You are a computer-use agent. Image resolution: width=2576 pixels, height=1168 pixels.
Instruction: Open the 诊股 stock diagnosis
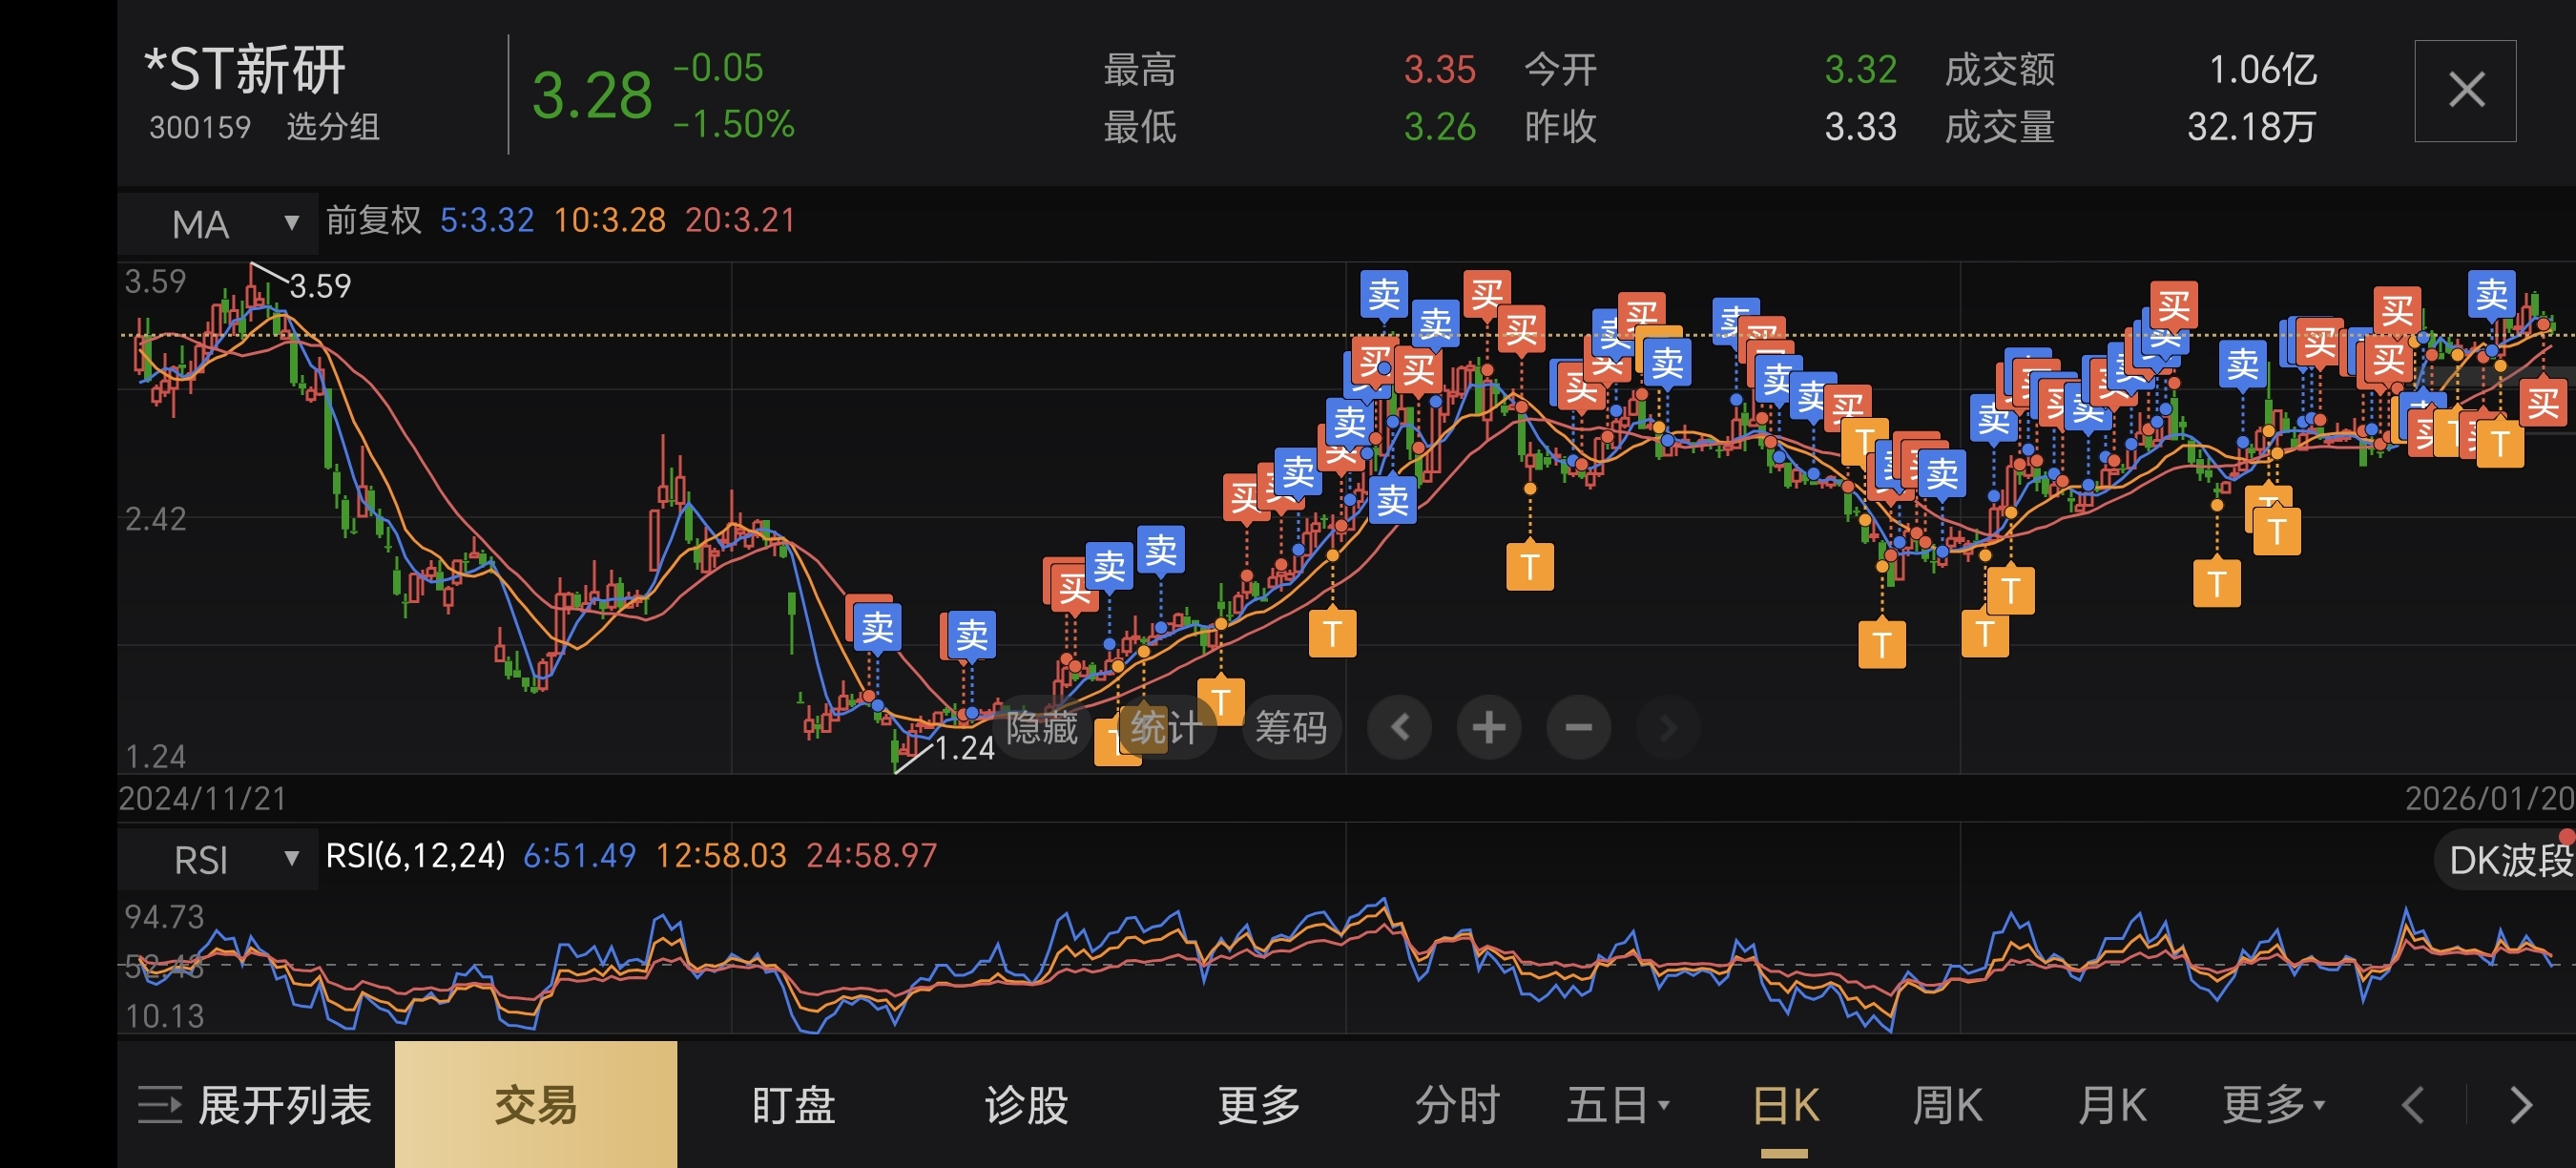(x=1026, y=1105)
